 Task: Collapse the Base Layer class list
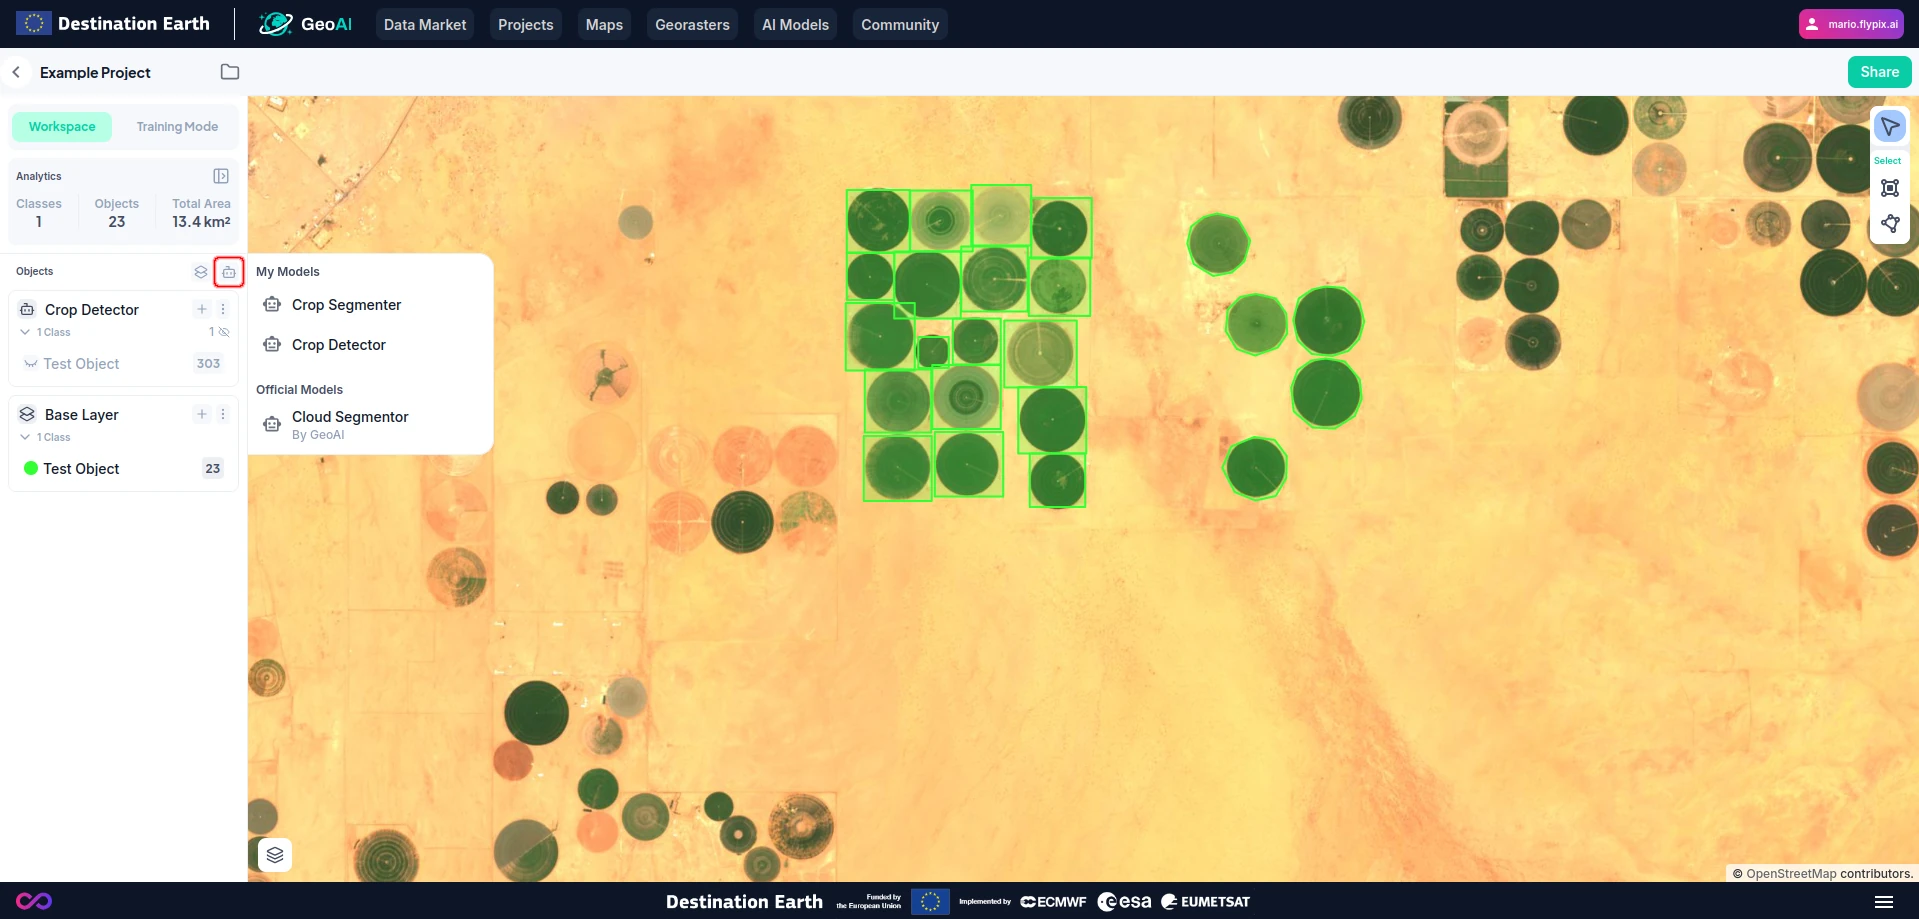(25, 437)
